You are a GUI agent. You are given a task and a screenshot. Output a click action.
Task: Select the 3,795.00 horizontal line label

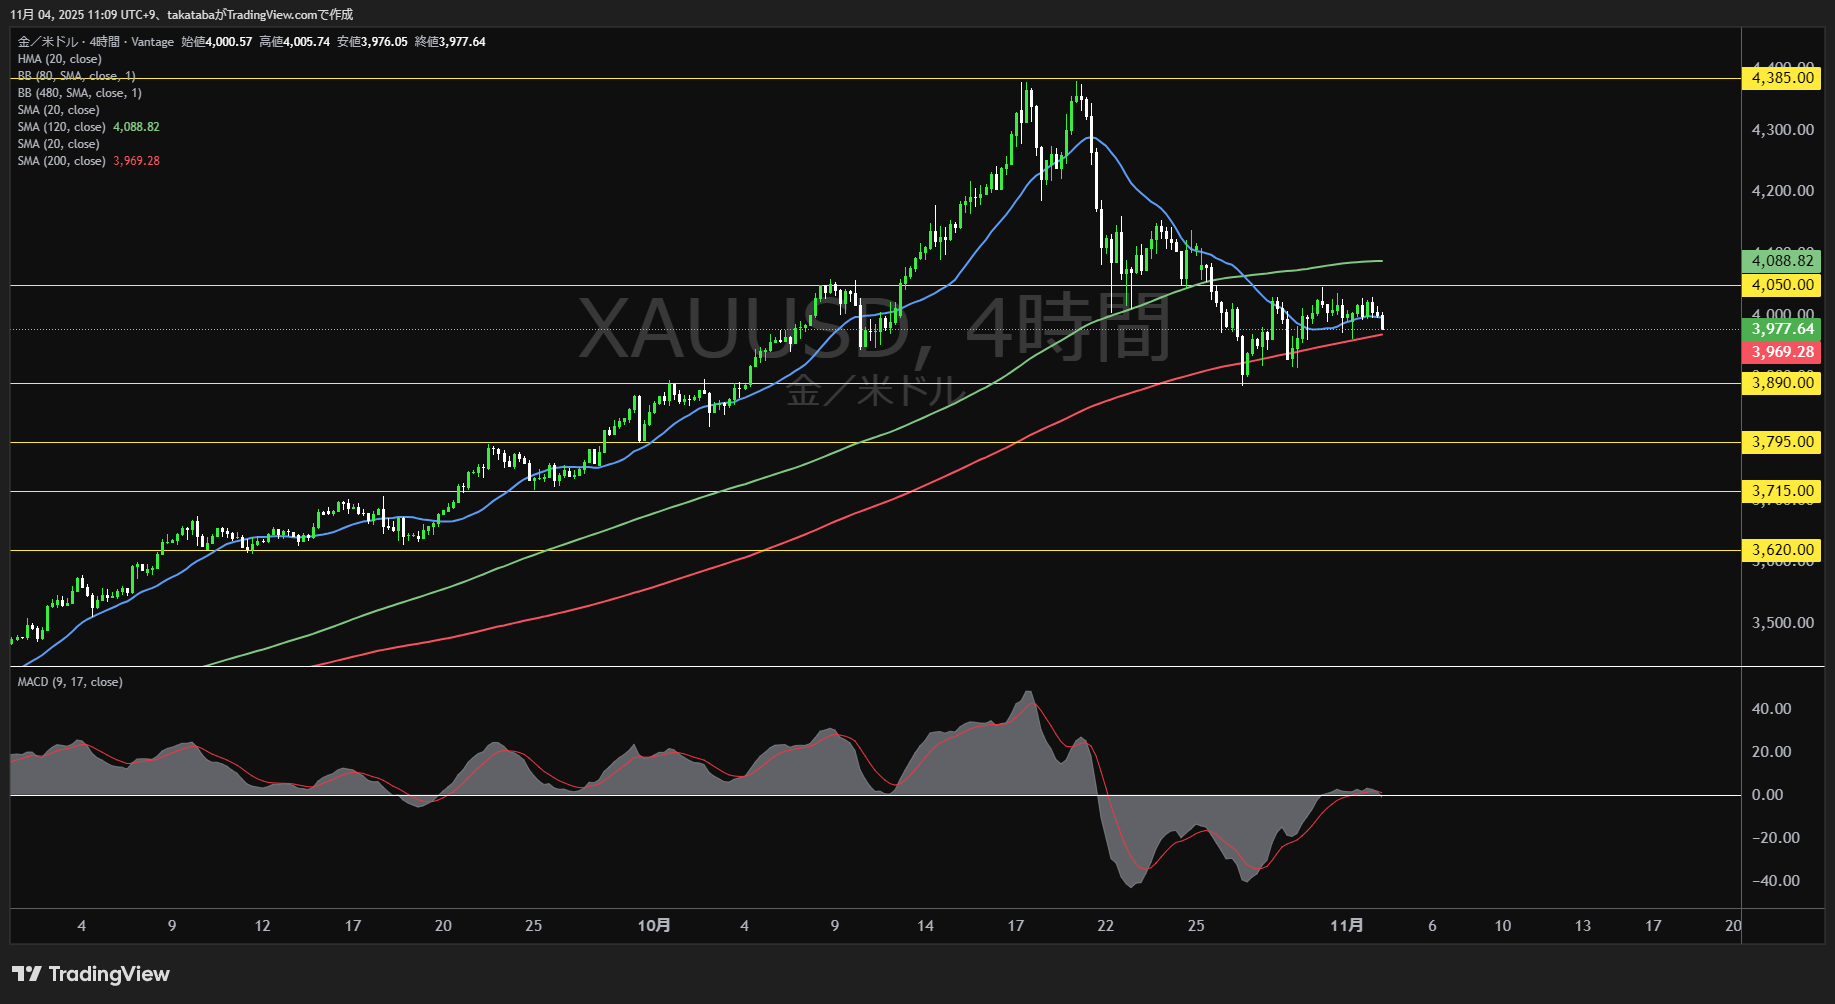click(1782, 442)
